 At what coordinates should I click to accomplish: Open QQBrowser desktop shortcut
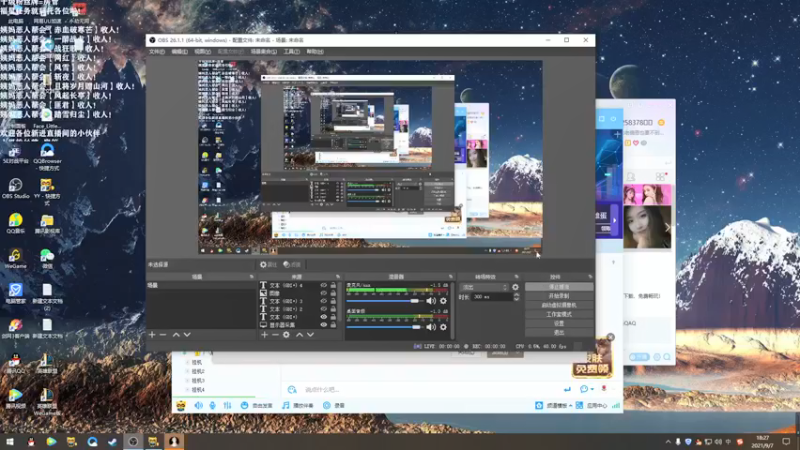pyautogui.click(x=47, y=157)
